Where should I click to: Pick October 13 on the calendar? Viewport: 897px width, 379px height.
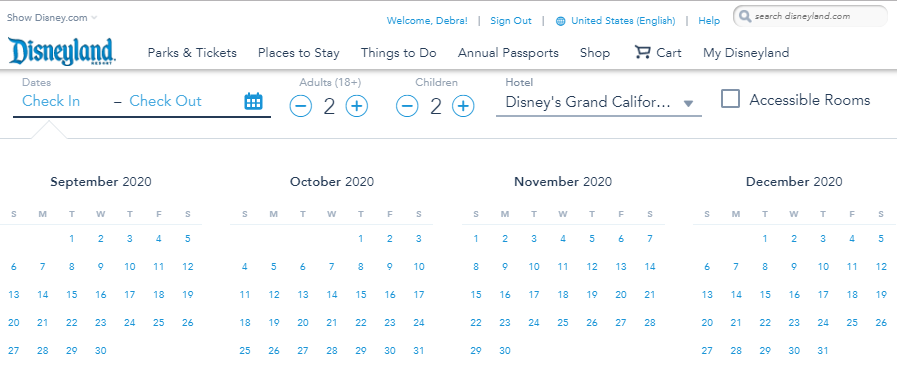point(303,295)
